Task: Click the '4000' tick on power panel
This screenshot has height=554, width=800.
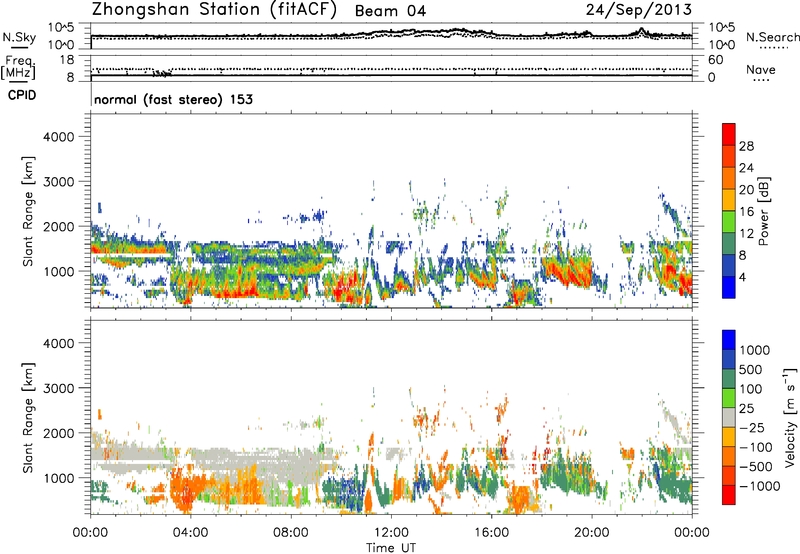Action: tap(59, 137)
